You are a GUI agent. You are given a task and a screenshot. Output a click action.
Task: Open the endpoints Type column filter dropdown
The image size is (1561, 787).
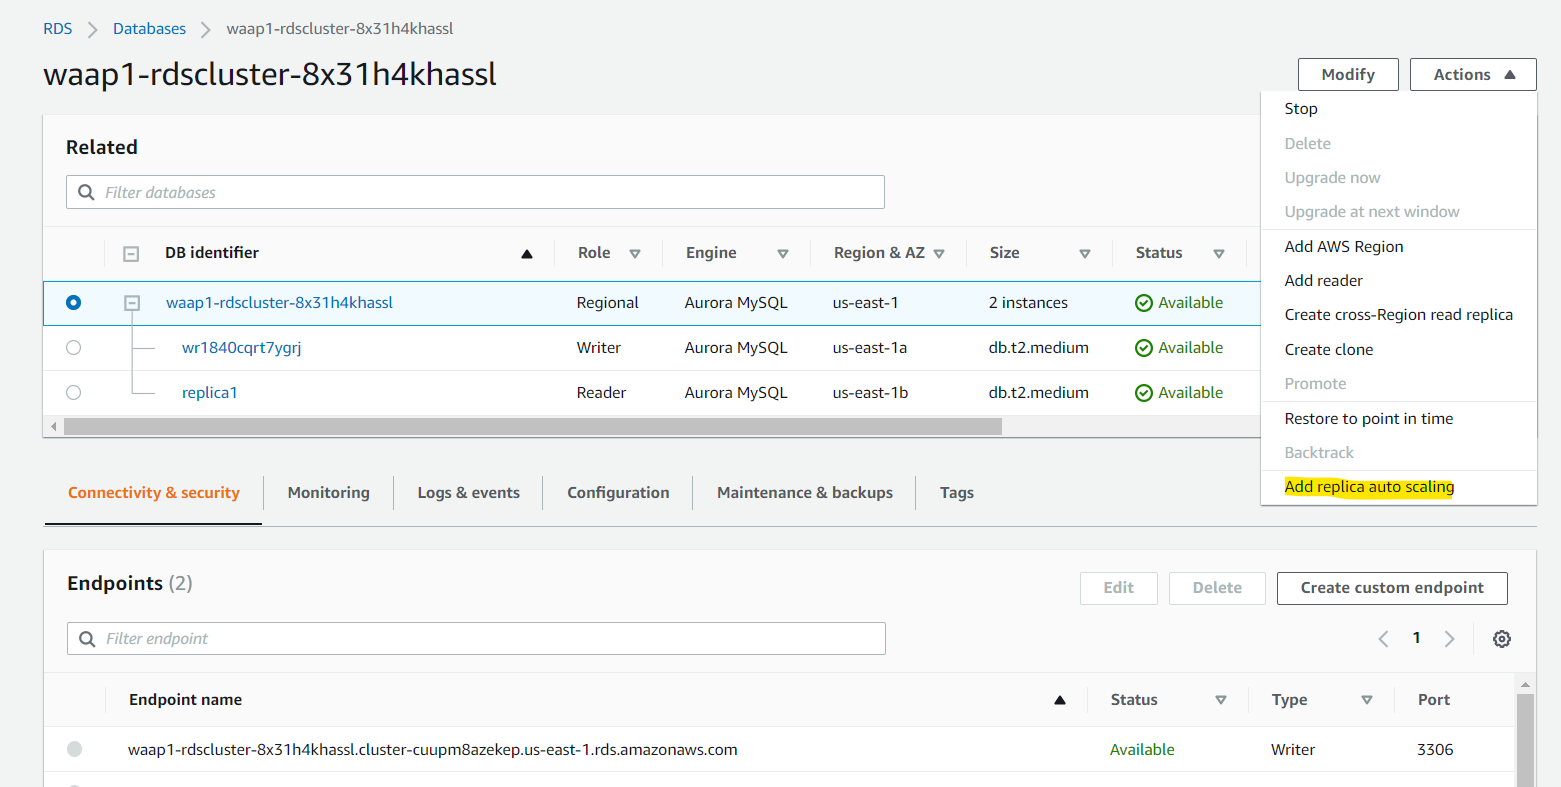tap(1367, 700)
